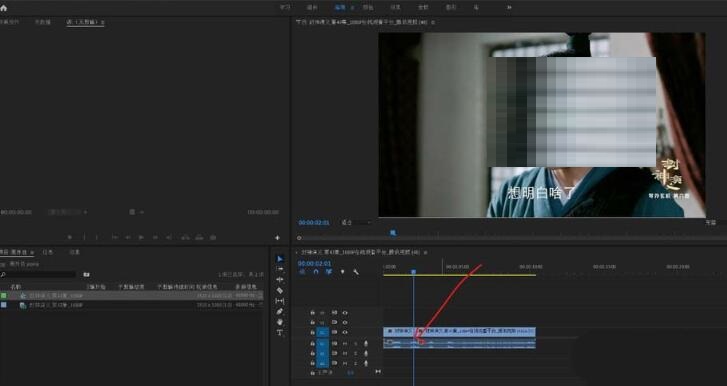Screen dimensions: 727x386
Task: Step forward one frame in Source monitor
Action: [x=155, y=237]
